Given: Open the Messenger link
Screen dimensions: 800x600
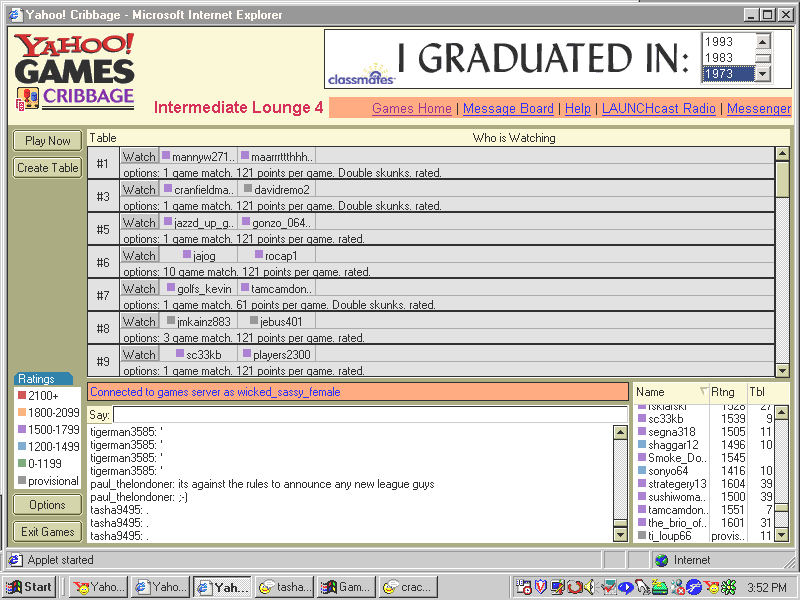Looking at the screenshot, I should click(x=759, y=108).
